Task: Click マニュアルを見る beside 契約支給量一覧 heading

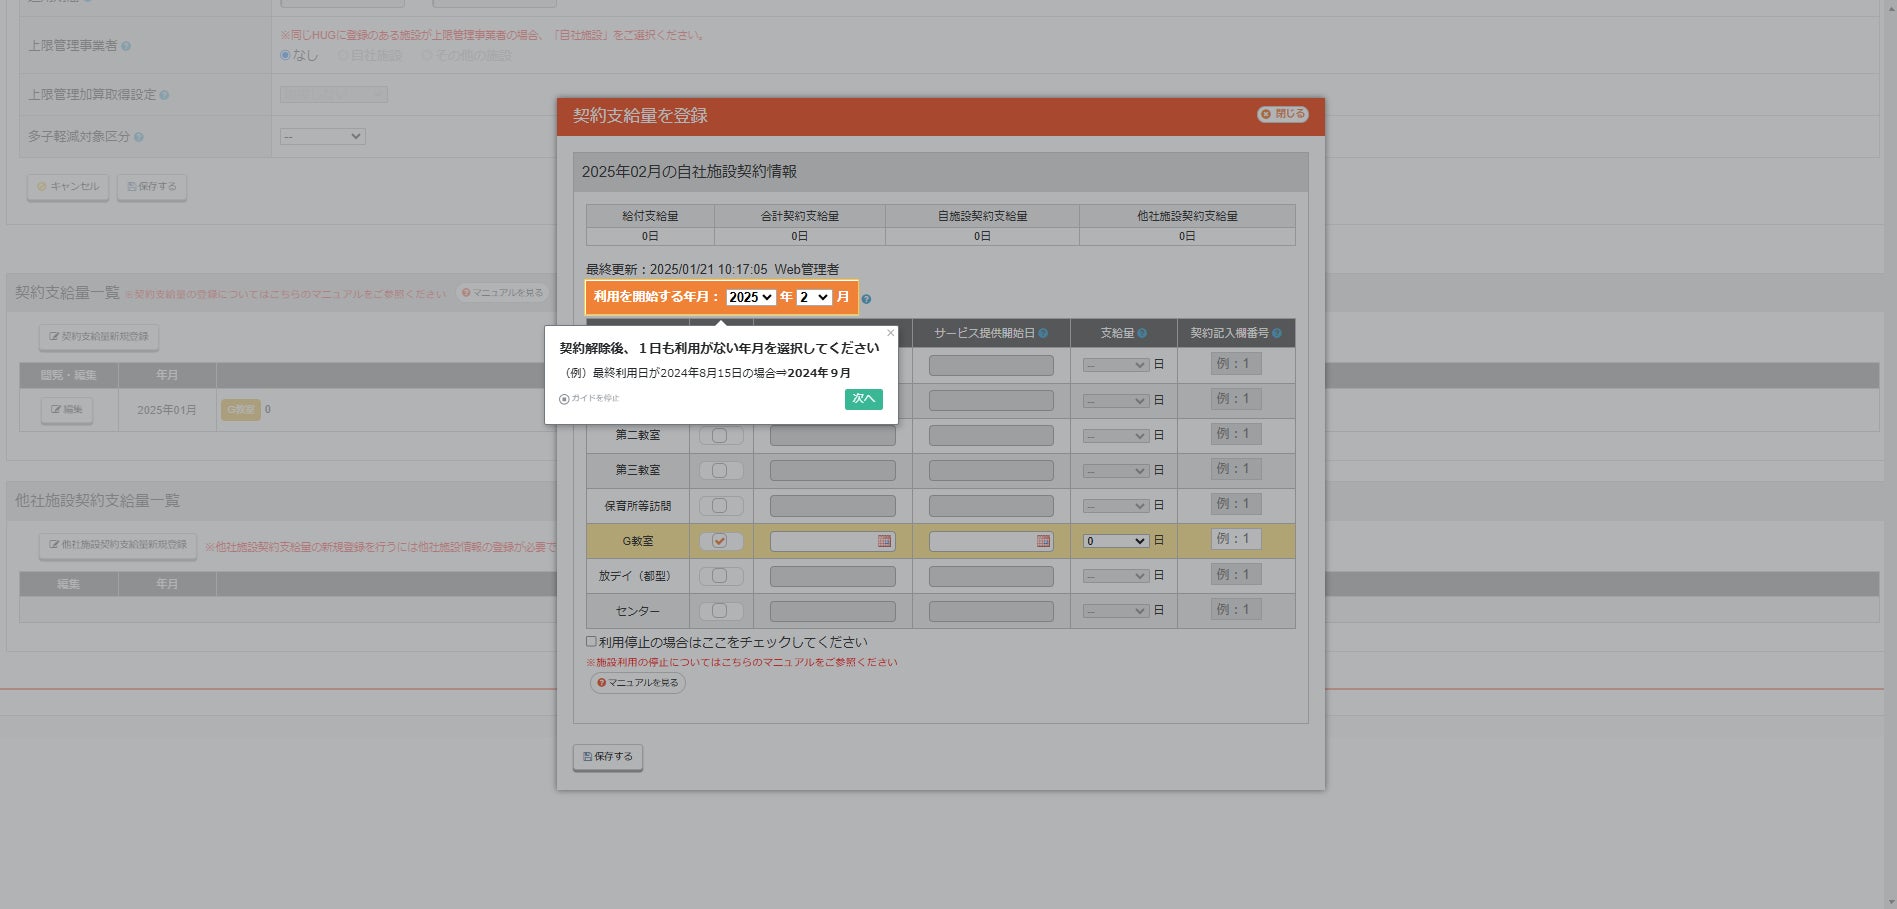Action: (503, 293)
